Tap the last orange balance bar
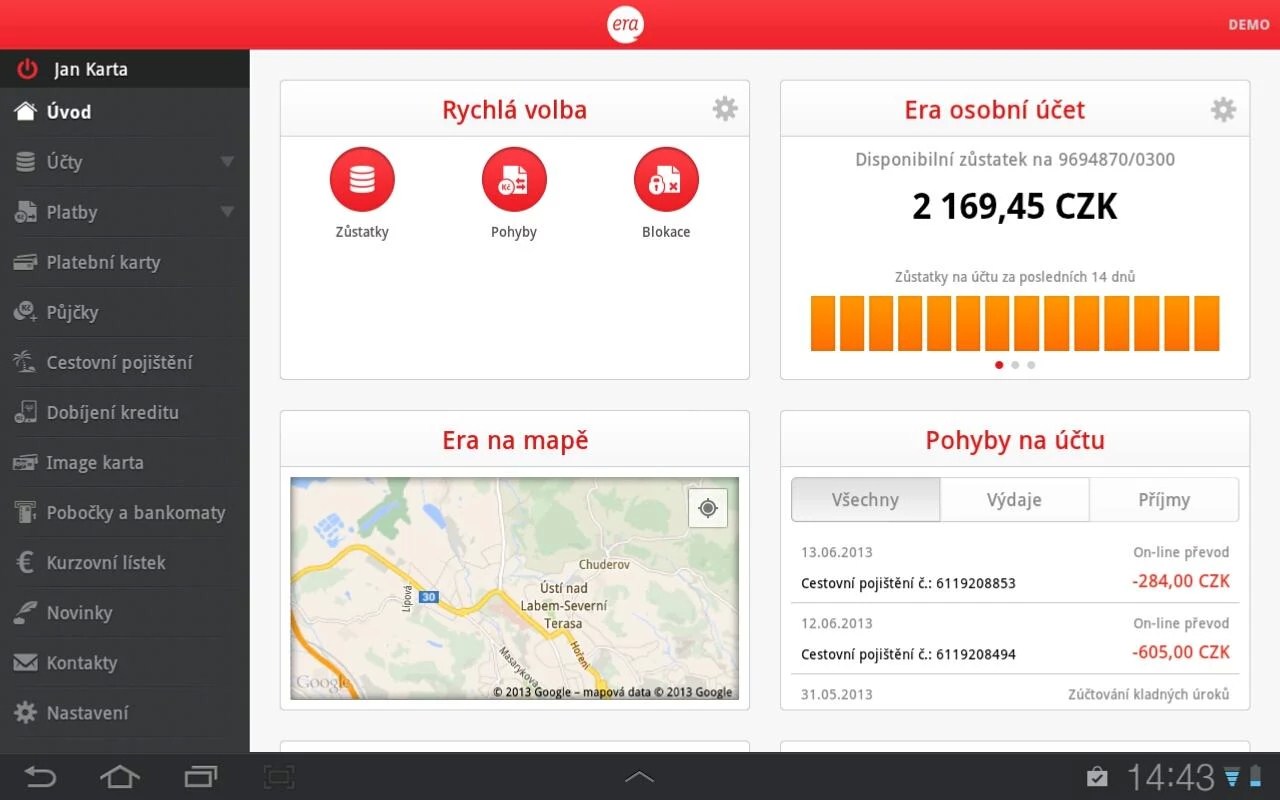 pos(1206,323)
